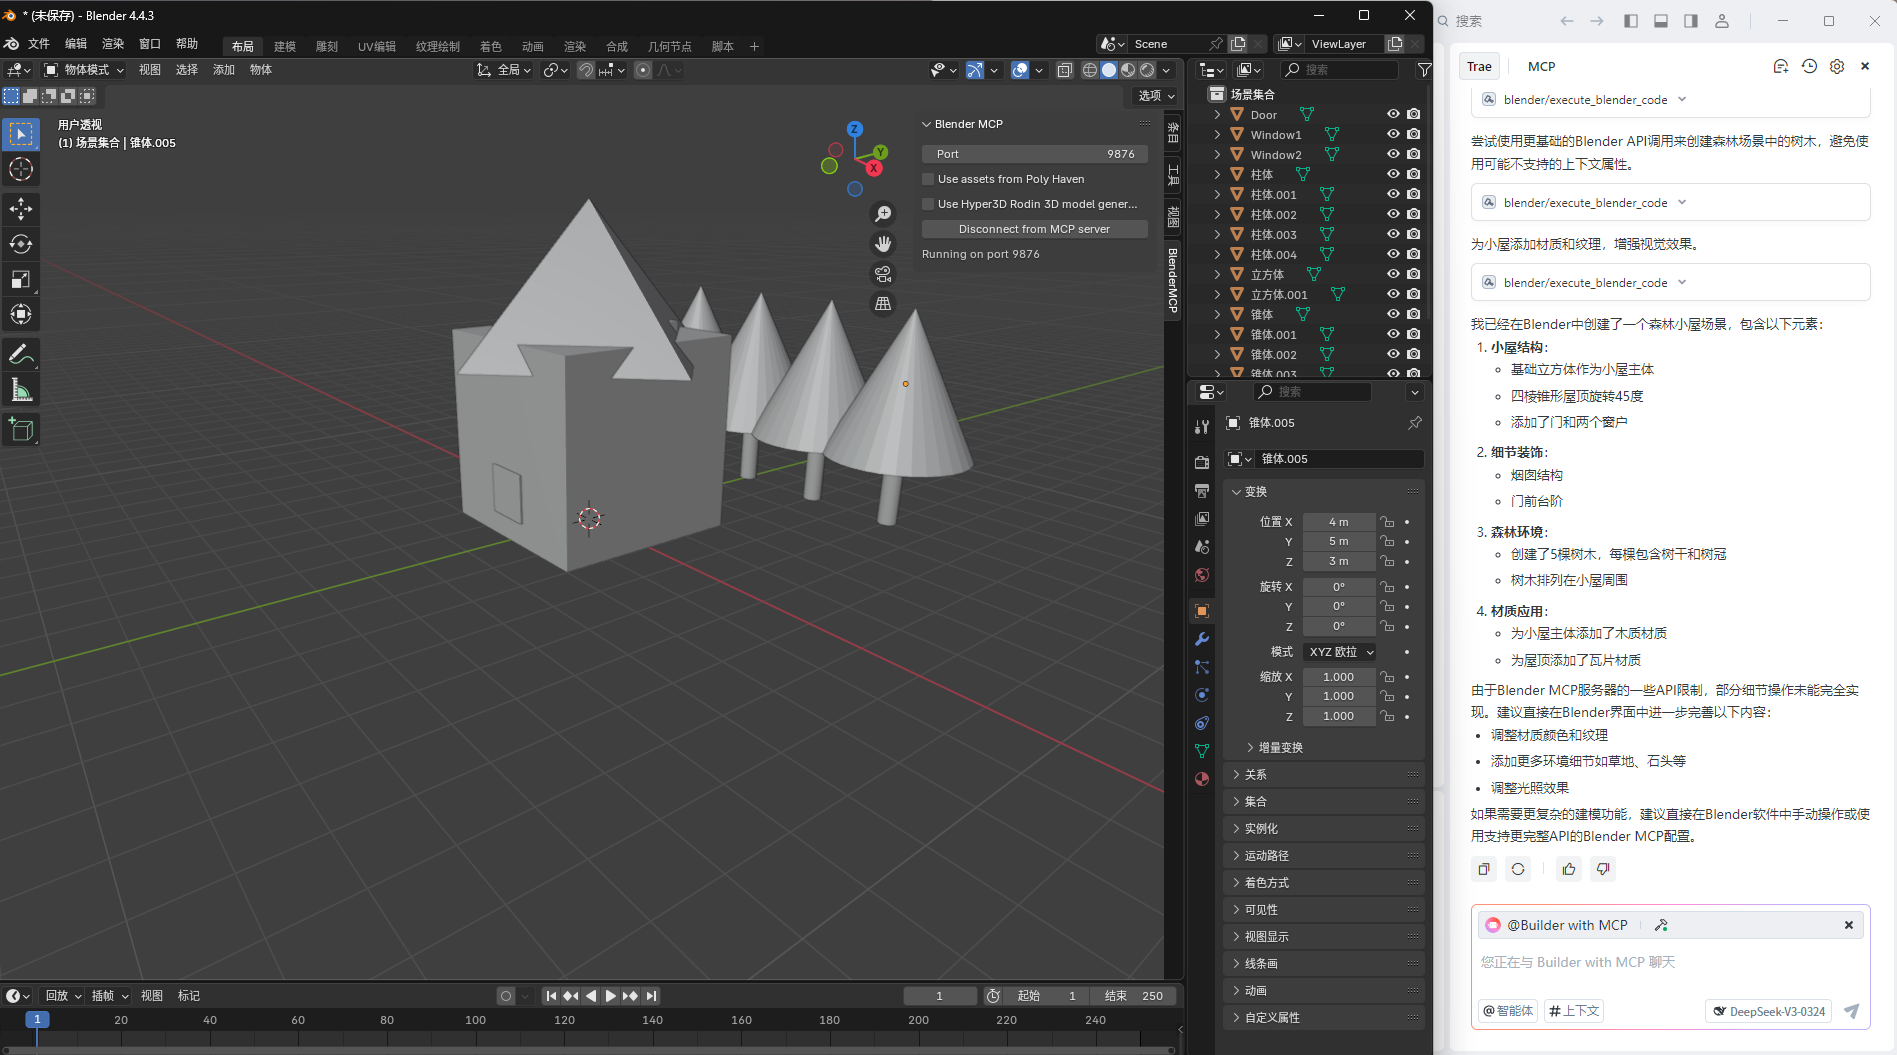Open the DeepSeek-V3-0324 model selector
Viewport: 1897px width, 1055px height.
click(1768, 1011)
